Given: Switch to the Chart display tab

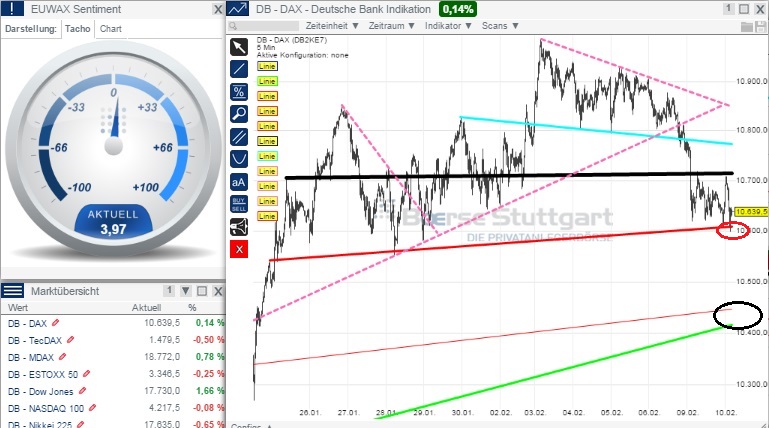Looking at the screenshot, I should click(x=111, y=29).
